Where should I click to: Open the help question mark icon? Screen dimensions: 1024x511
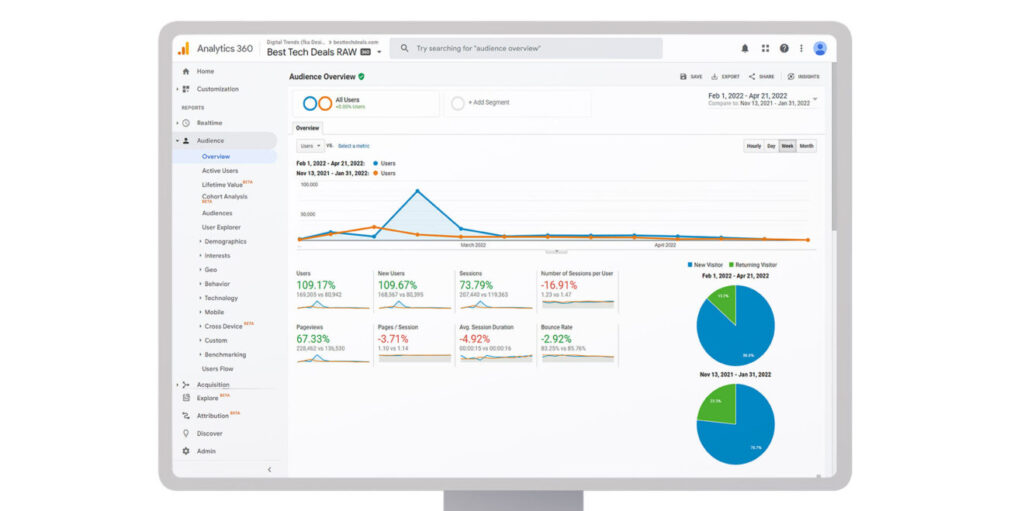point(784,48)
